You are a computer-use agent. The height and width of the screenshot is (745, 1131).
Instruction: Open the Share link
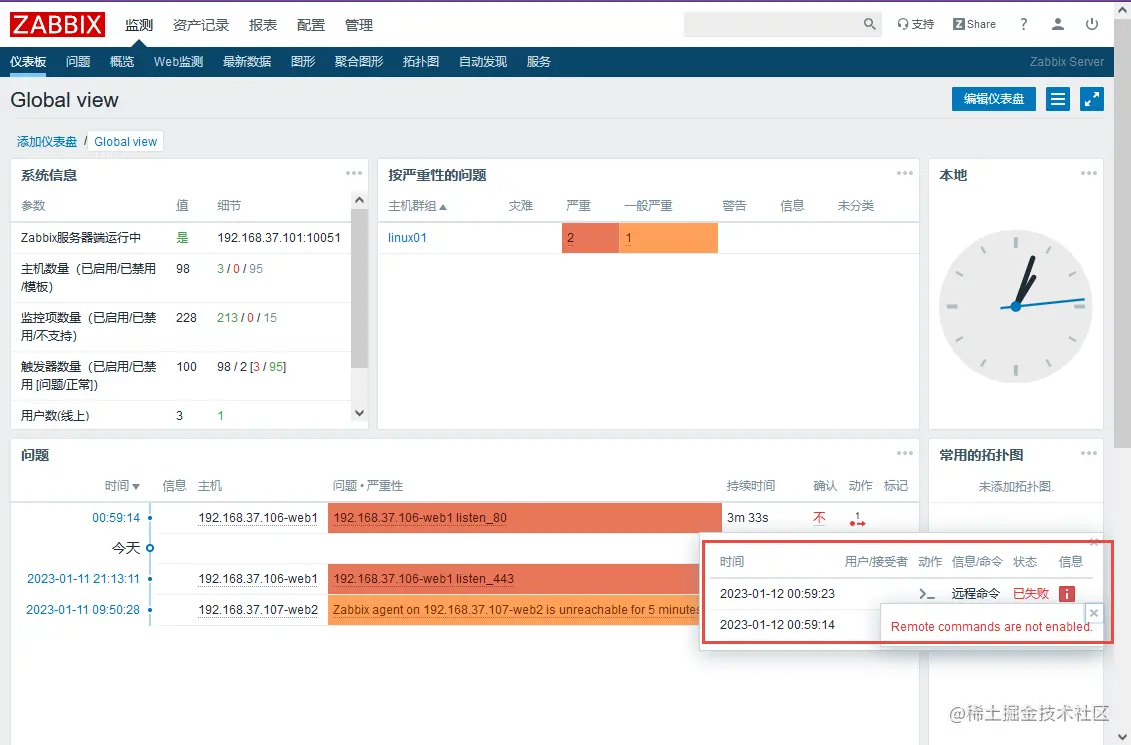pyautogui.click(x=974, y=25)
